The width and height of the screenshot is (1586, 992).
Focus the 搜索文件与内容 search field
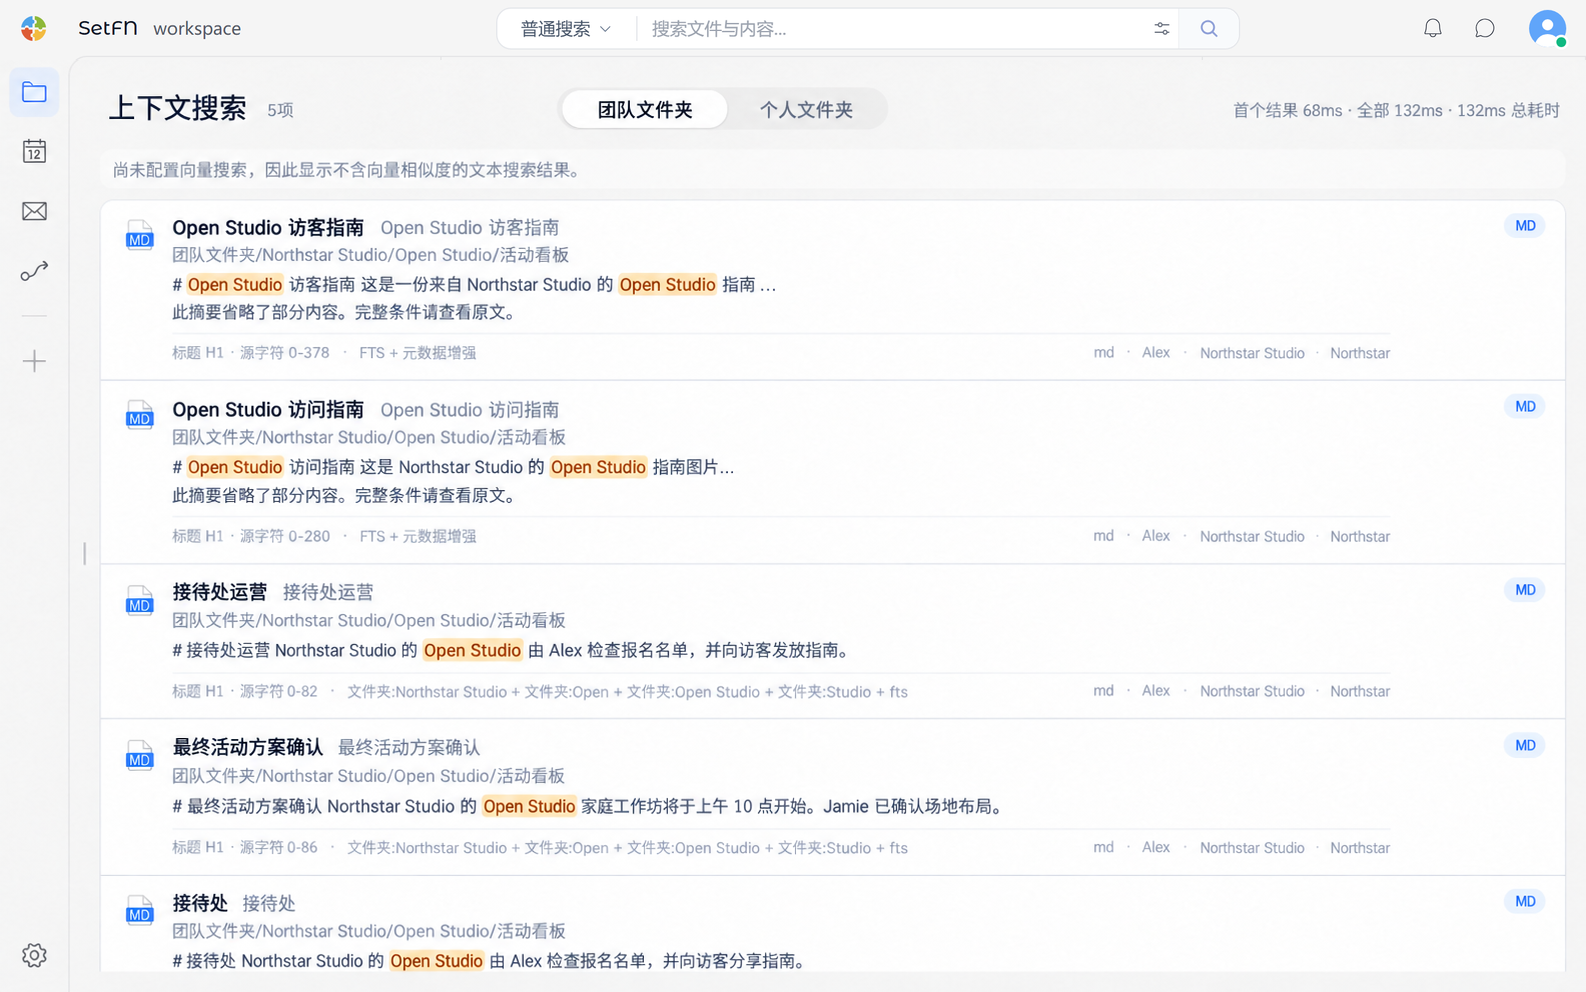click(x=893, y=29)
